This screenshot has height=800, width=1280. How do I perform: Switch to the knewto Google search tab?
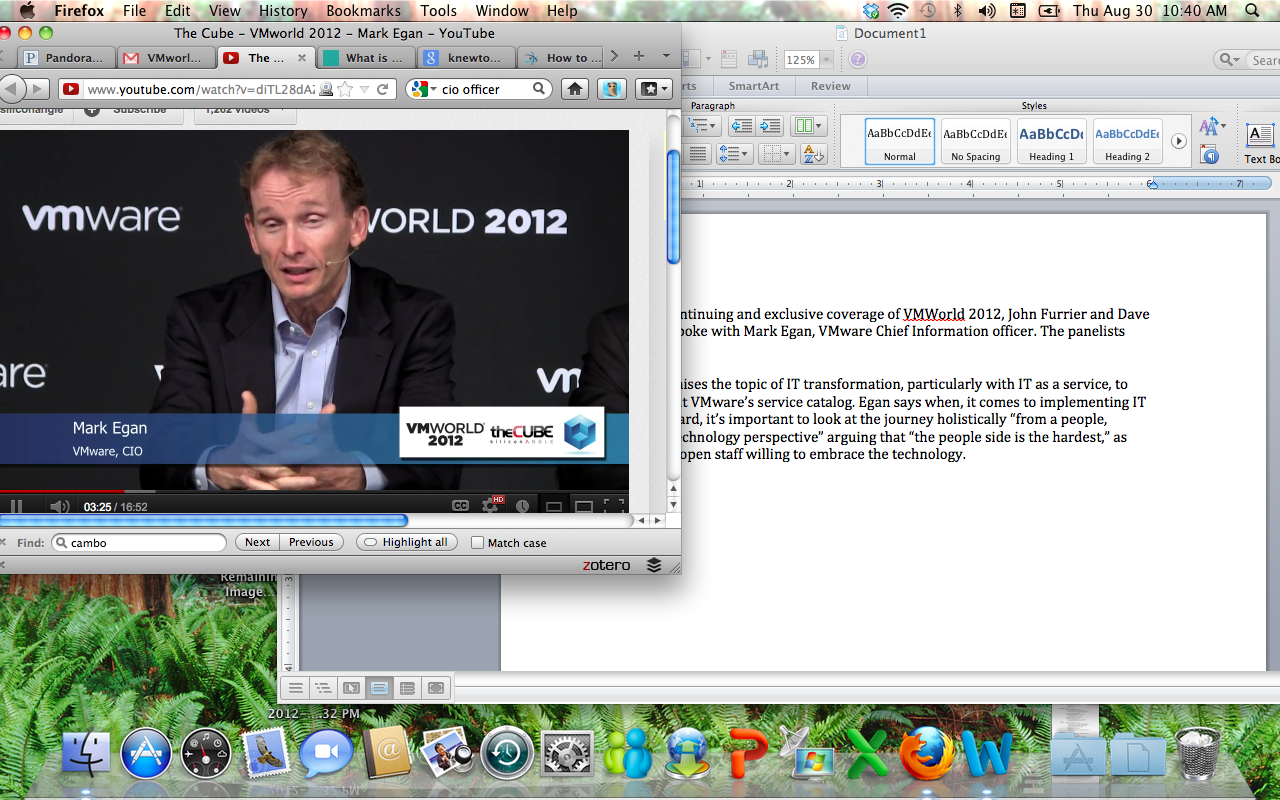(467, 58)
